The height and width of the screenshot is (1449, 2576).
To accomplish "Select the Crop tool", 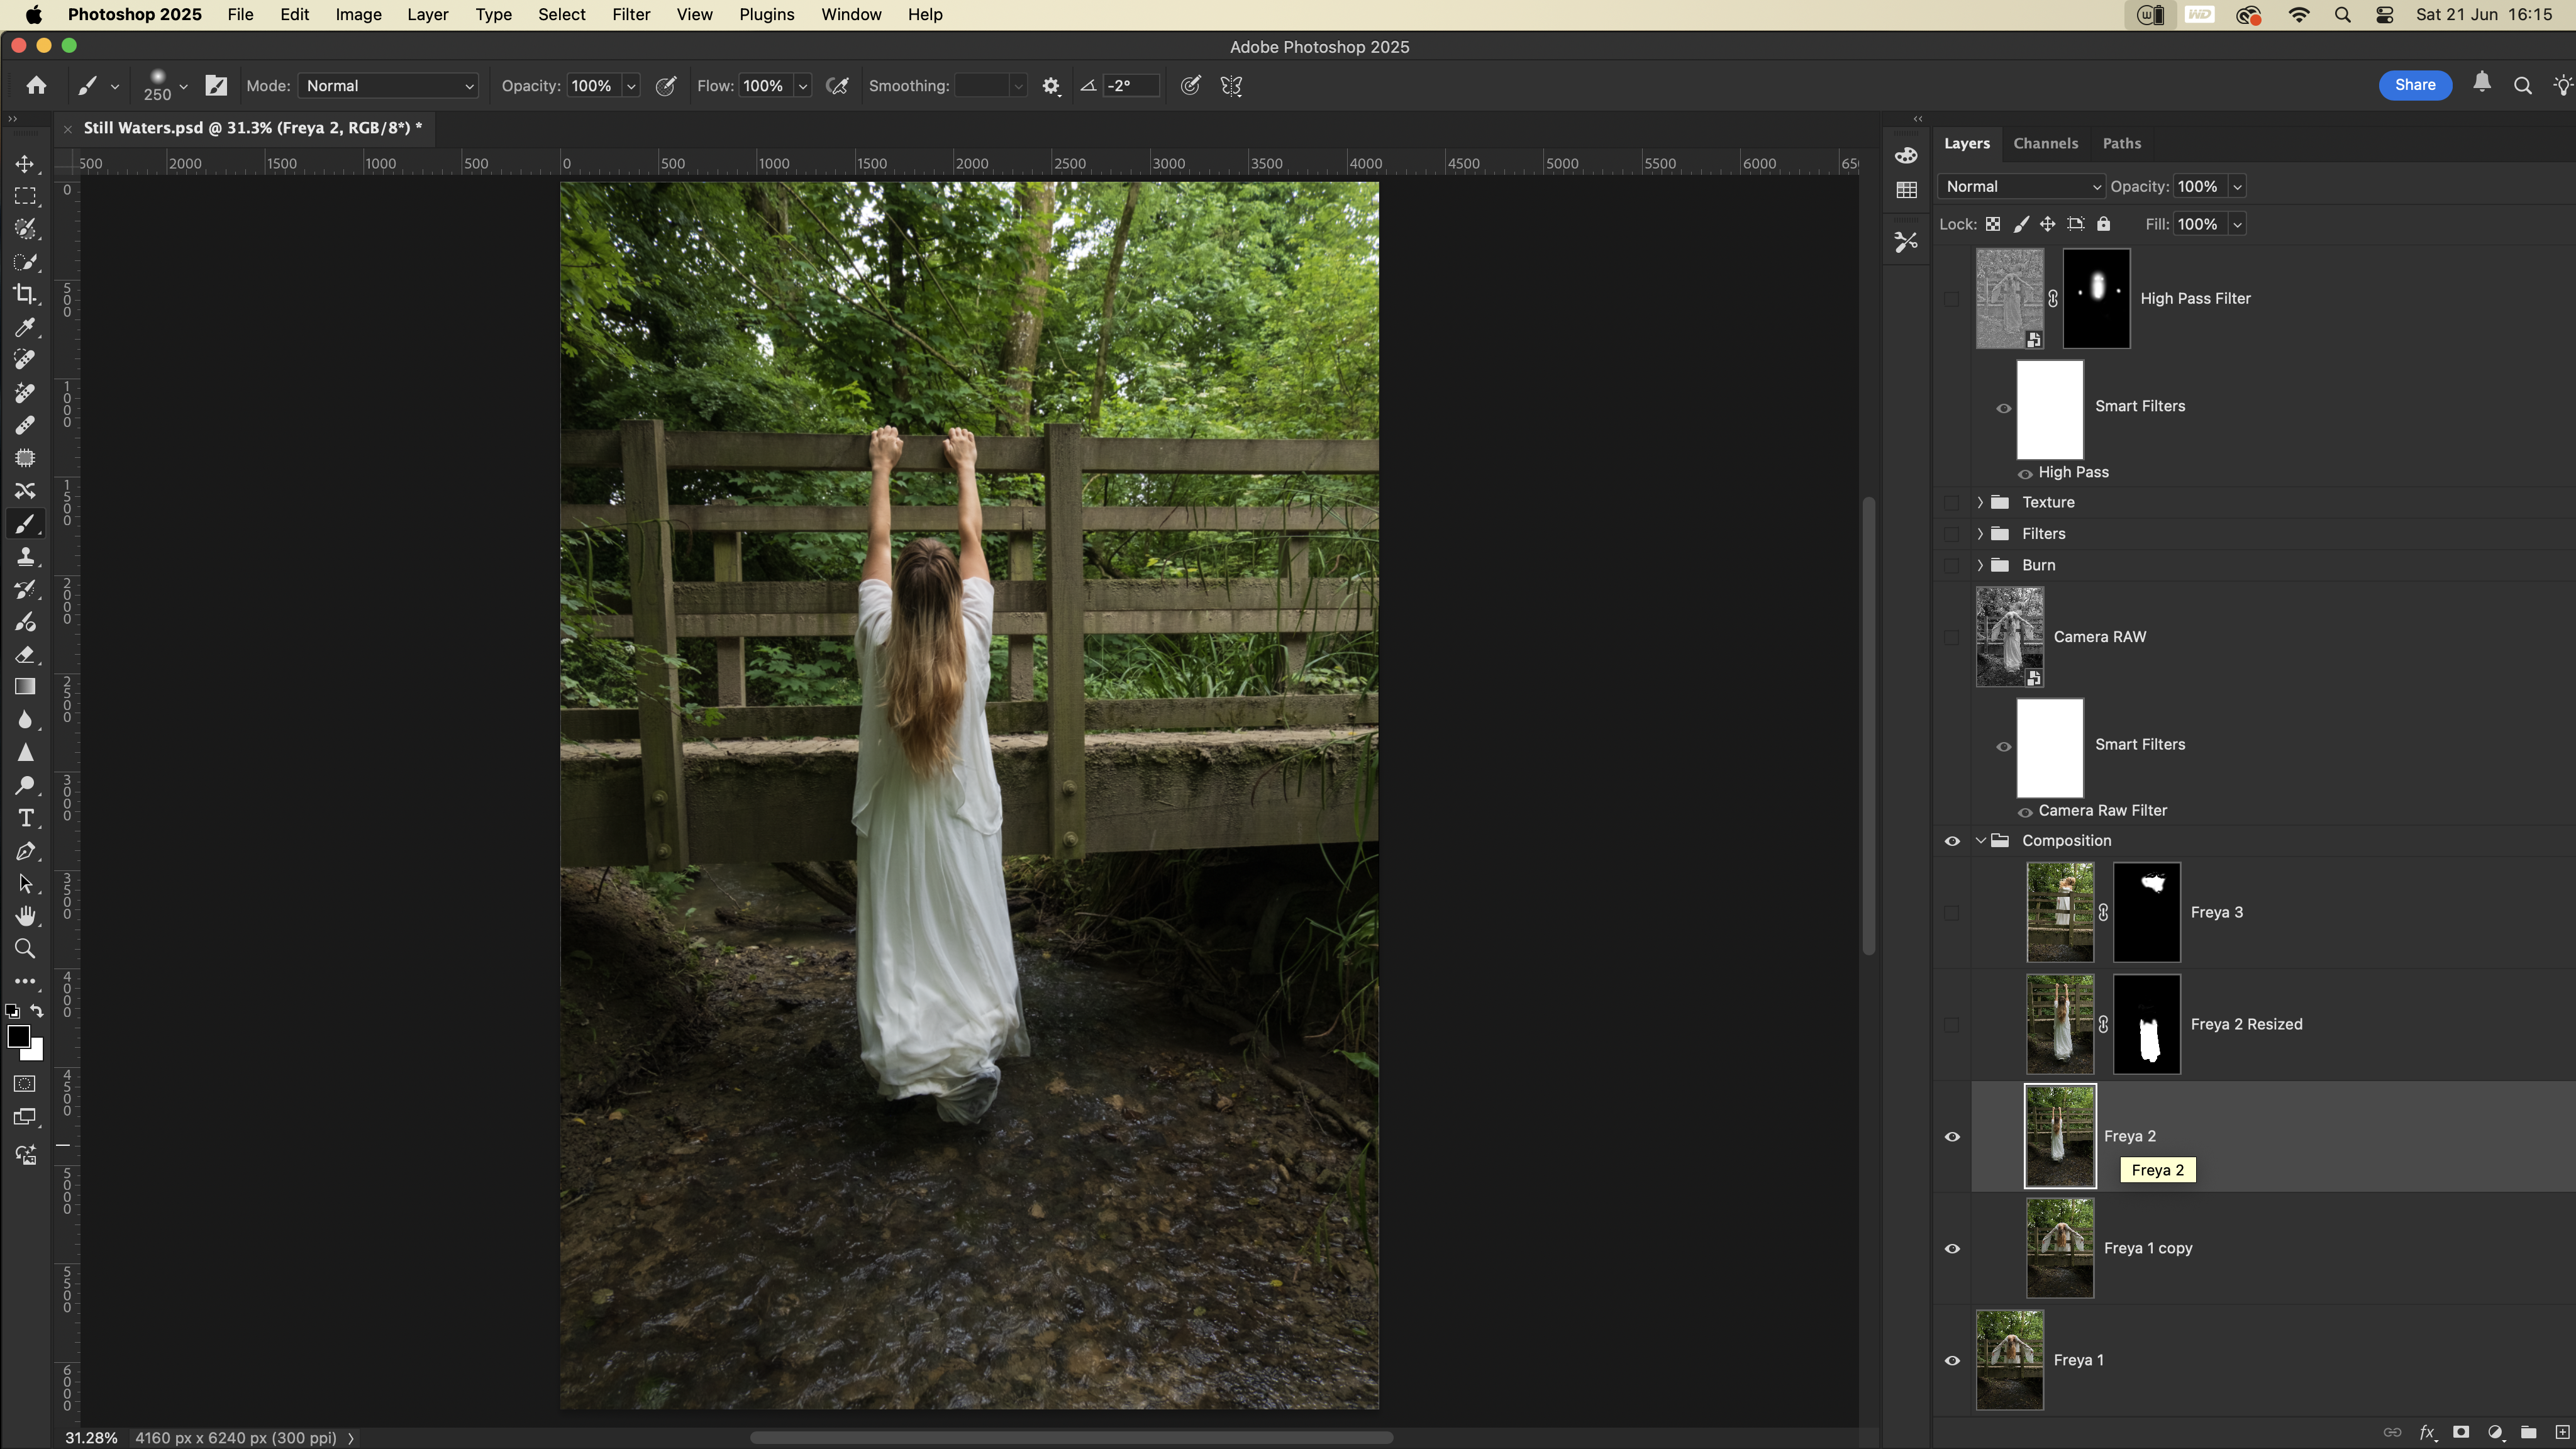I will click(25, 294).
